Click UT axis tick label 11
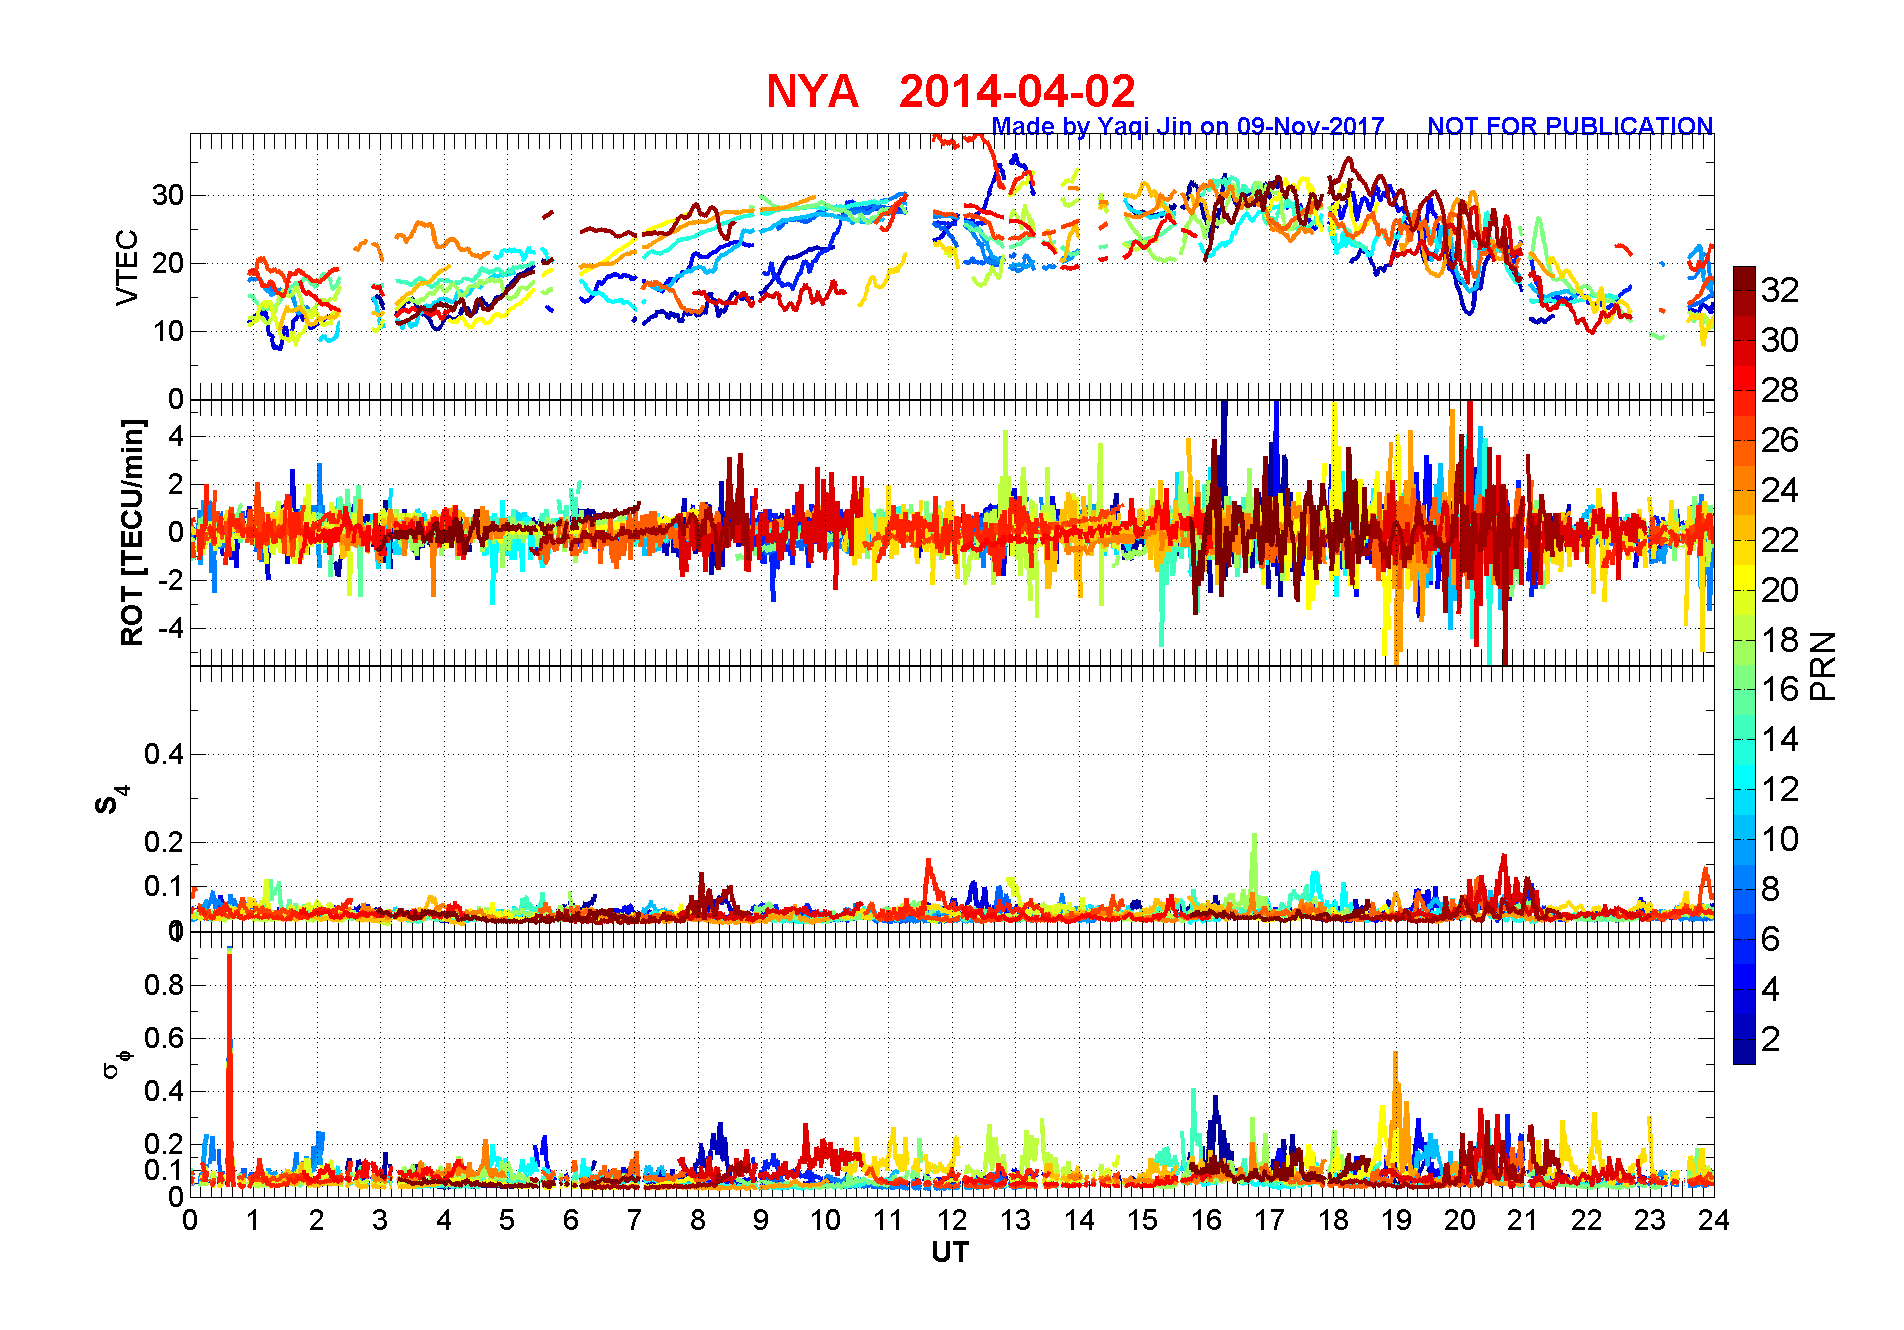Image resolution: width=1904 pixels, height=1330 pixels. pos(888,1220)
